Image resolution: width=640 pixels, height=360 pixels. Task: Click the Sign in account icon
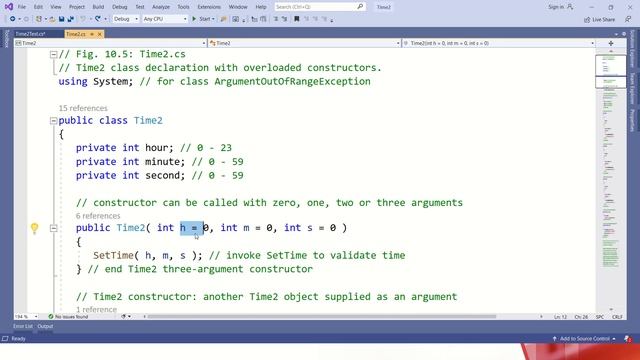(570, 7)
